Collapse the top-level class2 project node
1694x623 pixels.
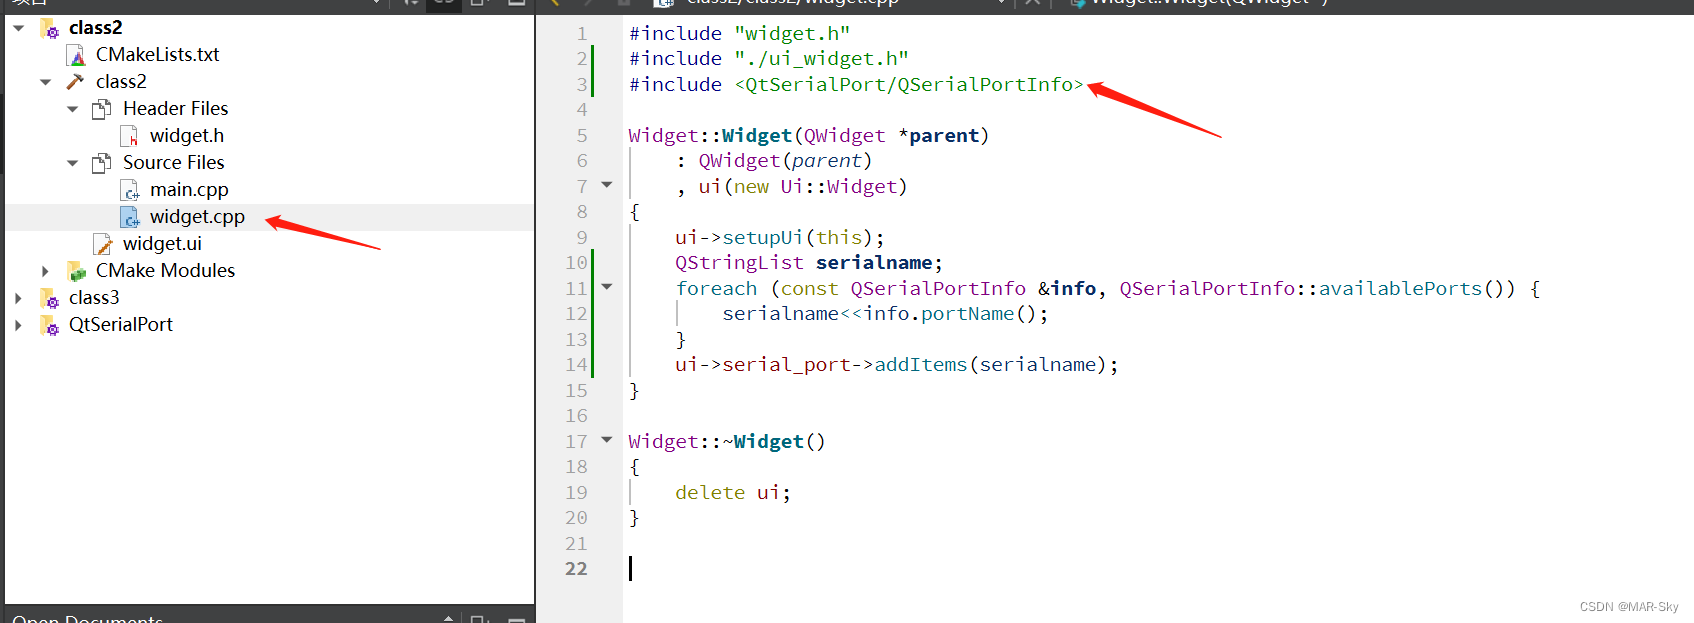point(19,28)
